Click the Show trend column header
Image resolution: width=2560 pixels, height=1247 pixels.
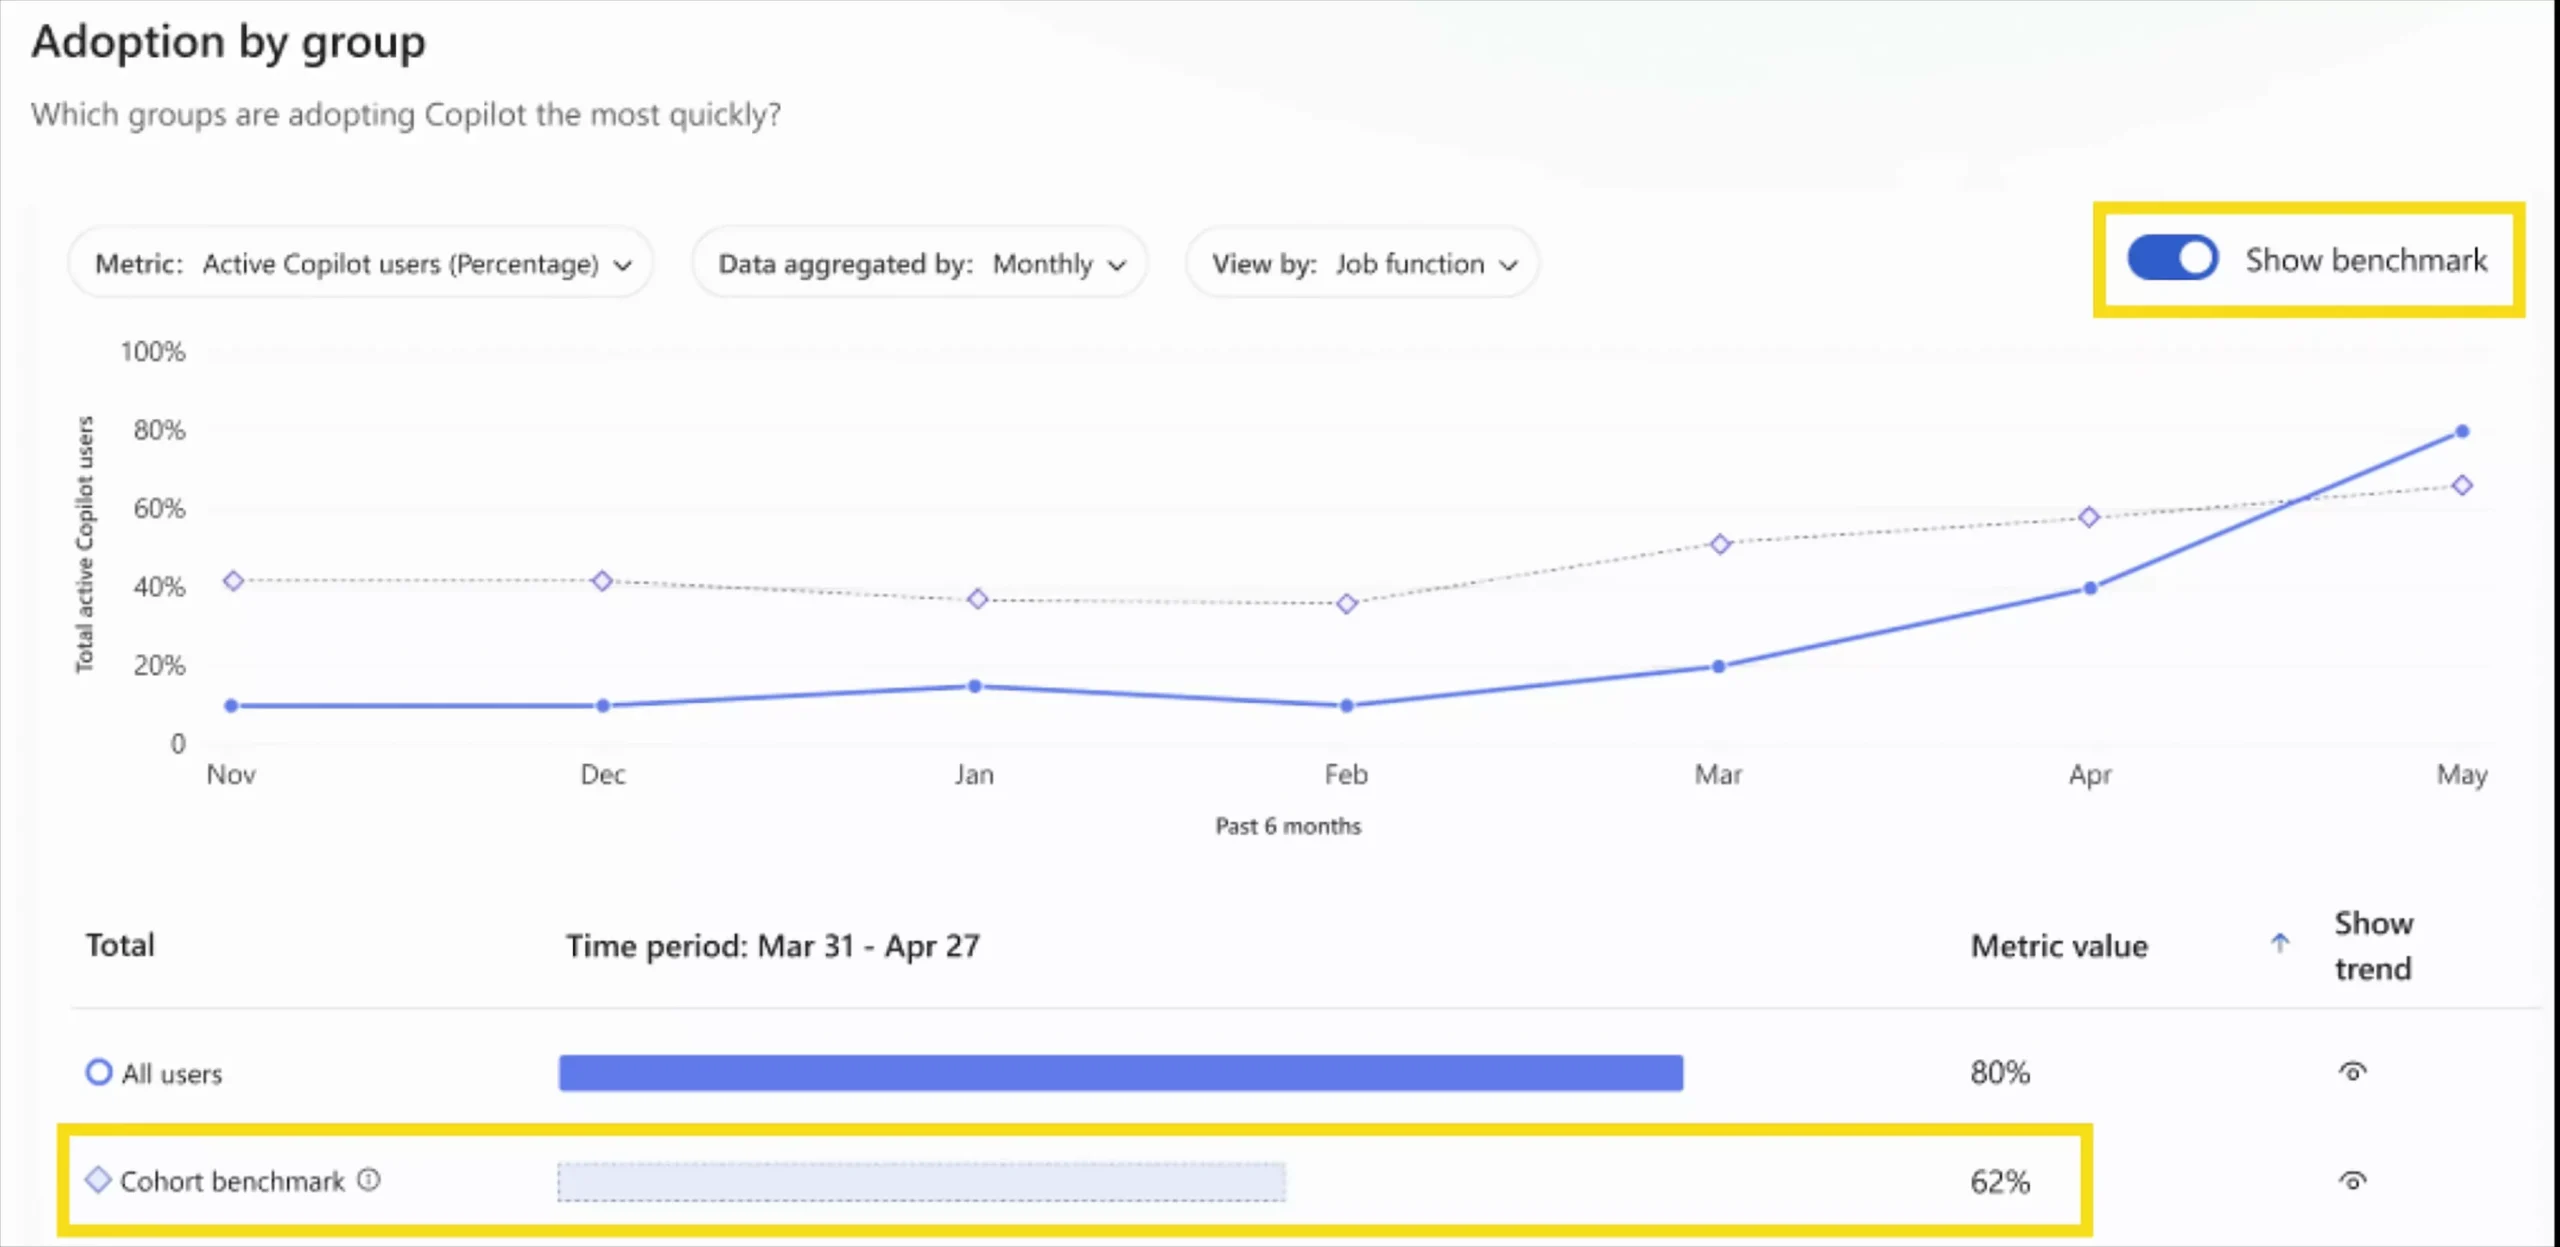tap(2373, 946)
